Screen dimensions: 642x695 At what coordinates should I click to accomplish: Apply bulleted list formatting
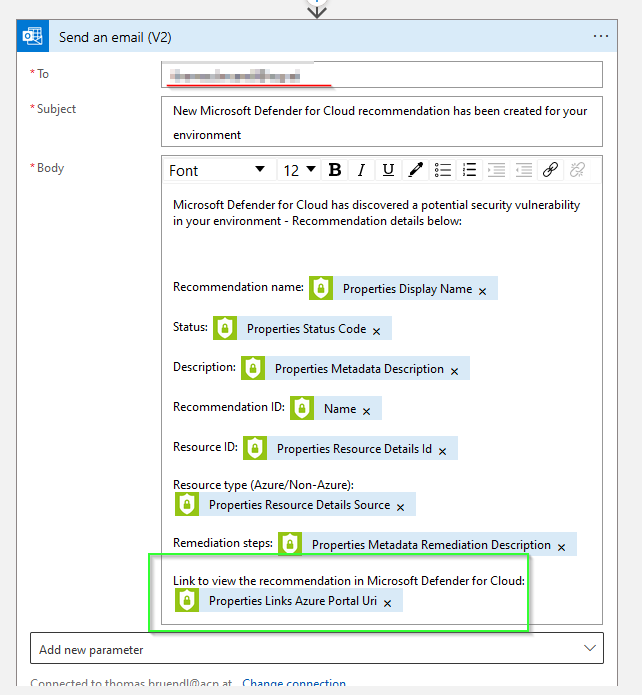click(x=442, y=170)
